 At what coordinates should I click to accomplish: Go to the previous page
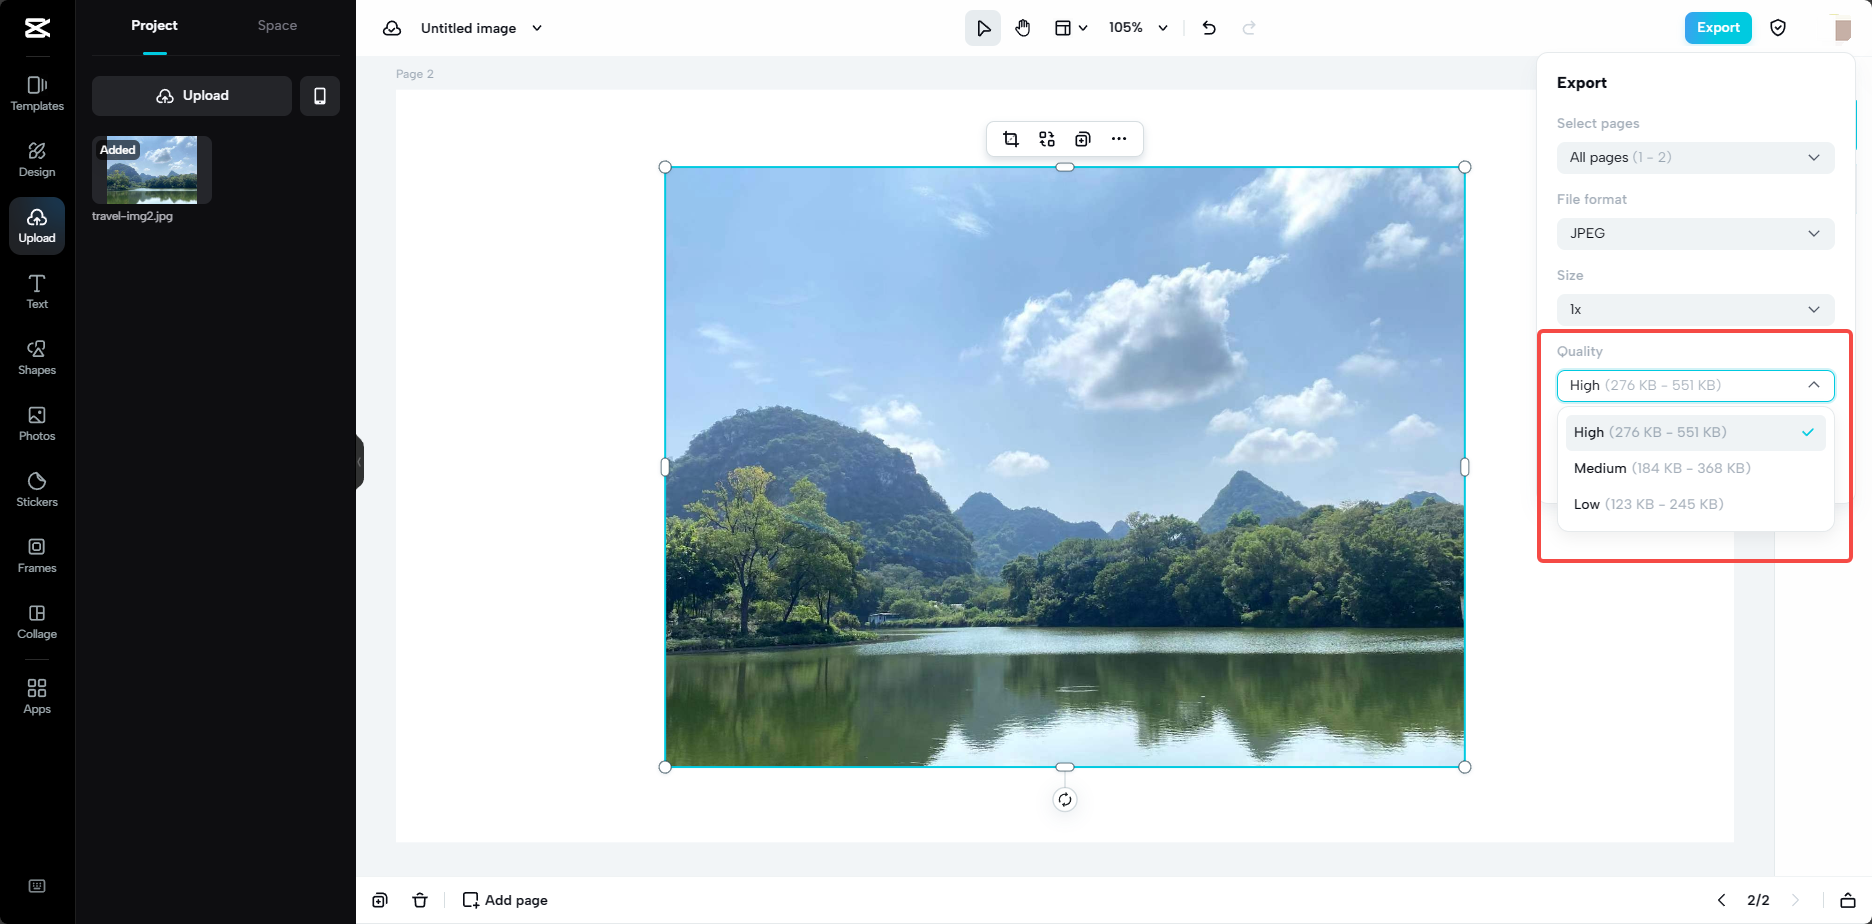[1722, 900]
